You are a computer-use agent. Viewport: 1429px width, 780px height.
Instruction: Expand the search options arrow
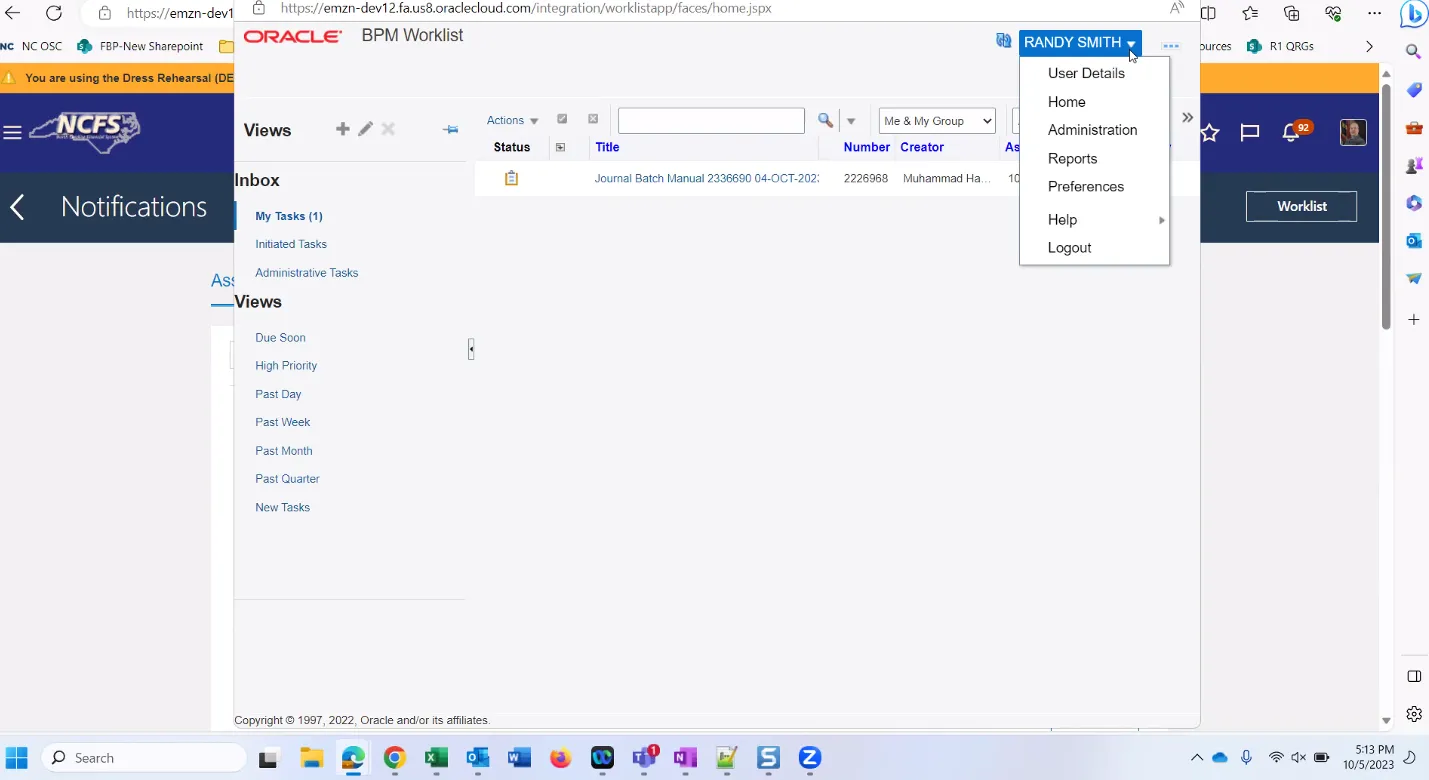coord(851,122)
